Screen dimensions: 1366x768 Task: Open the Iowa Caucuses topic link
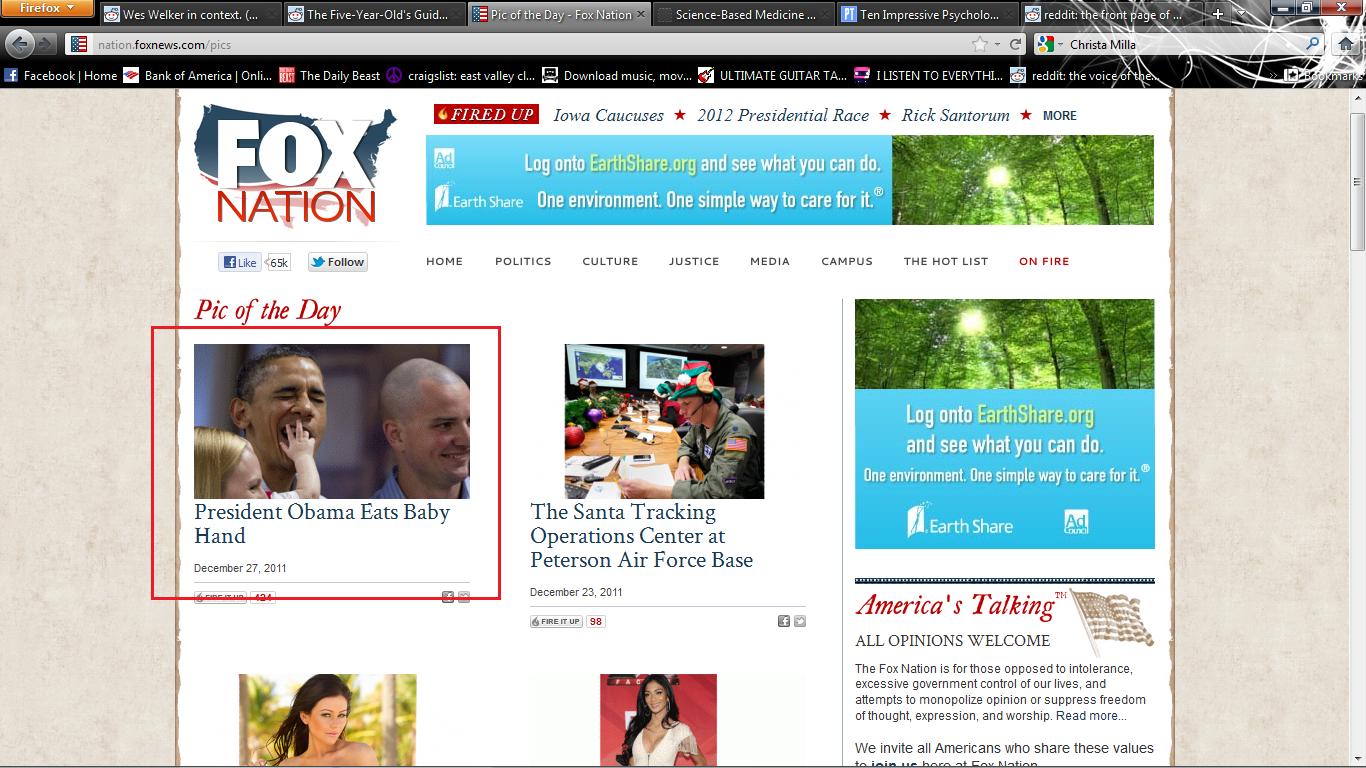pos(608,115)
